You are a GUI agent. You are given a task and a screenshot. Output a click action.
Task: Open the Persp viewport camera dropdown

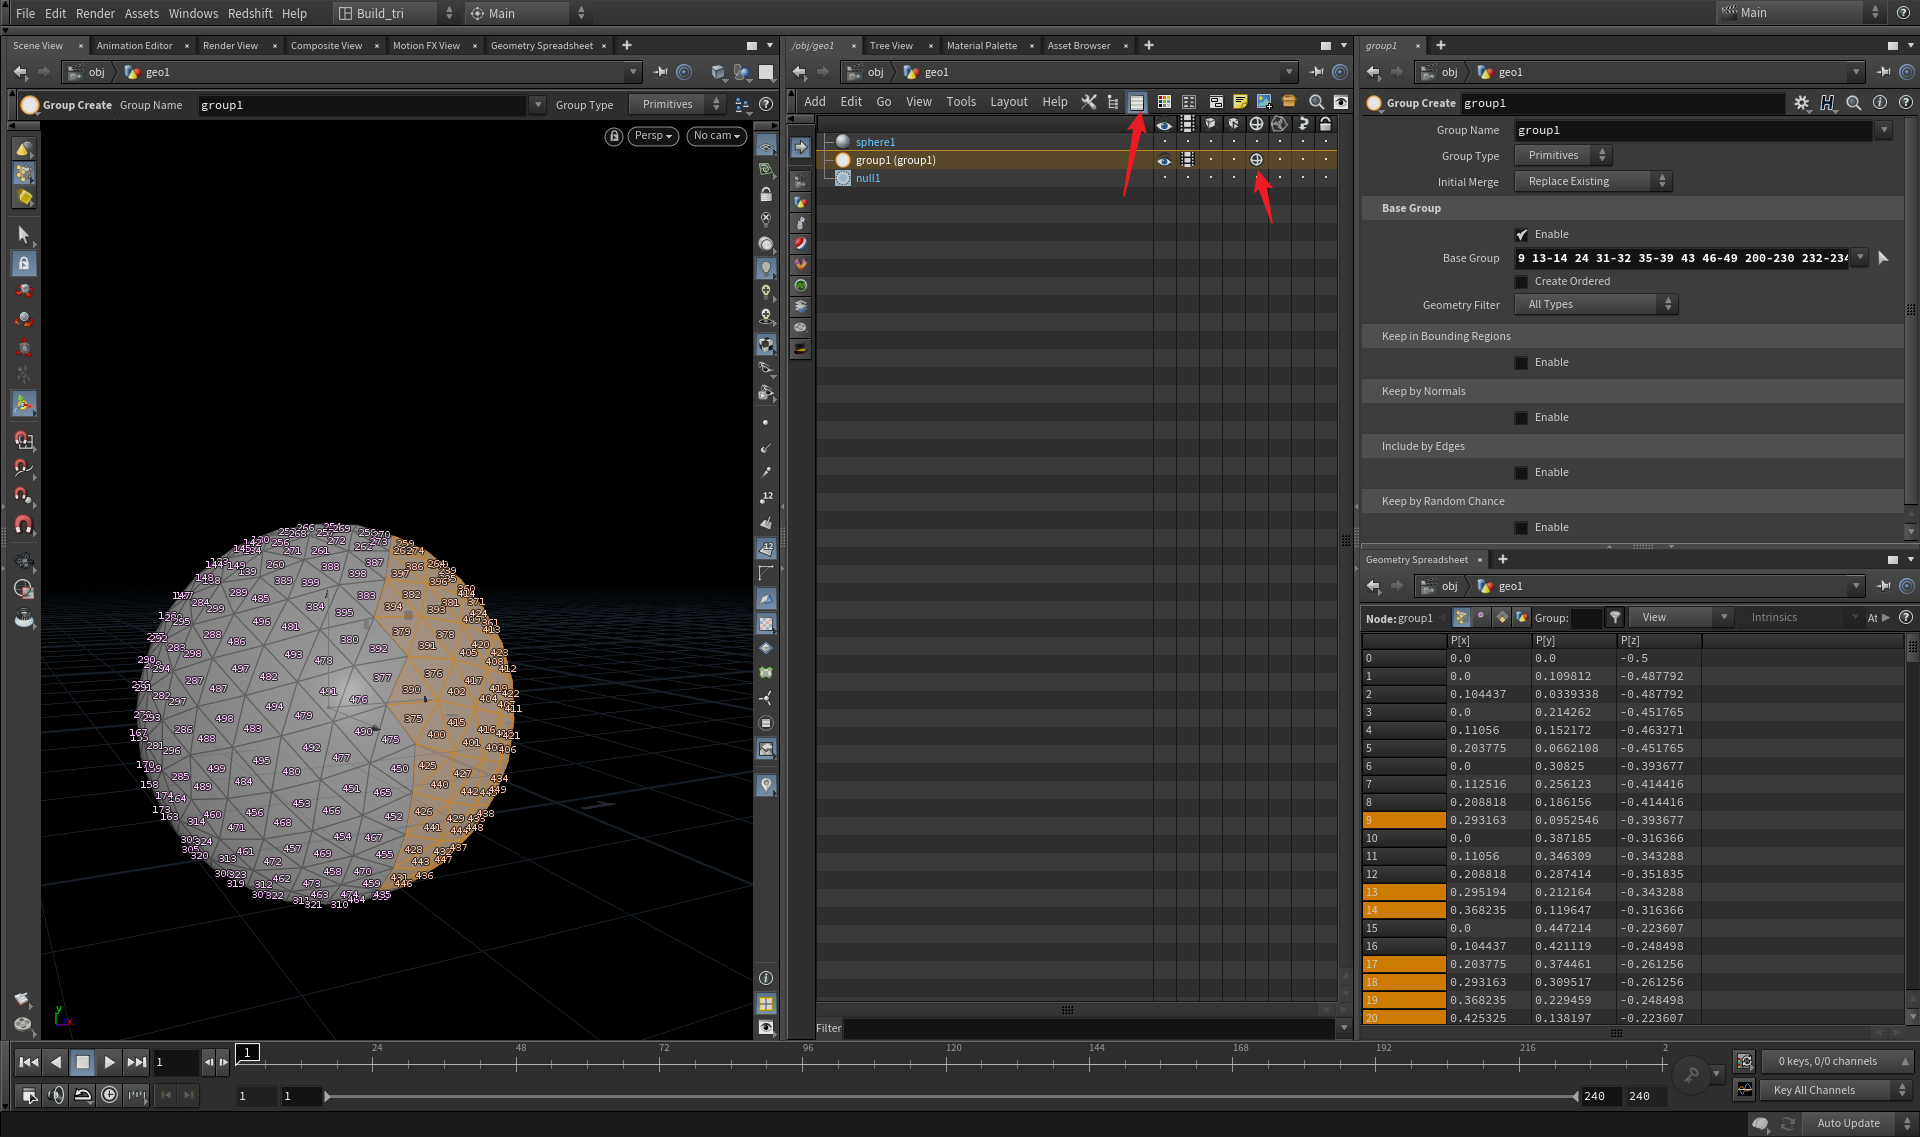(x=652, y=136)
